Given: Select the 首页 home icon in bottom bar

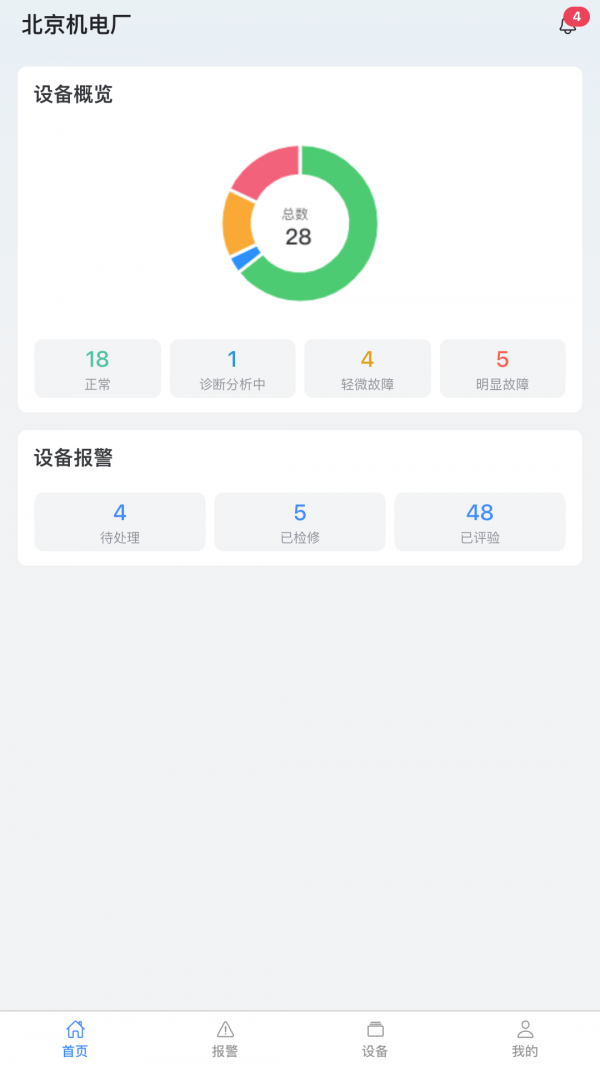Looking at the screenshot, I should pyautogui.click(x=73, y=1027).
